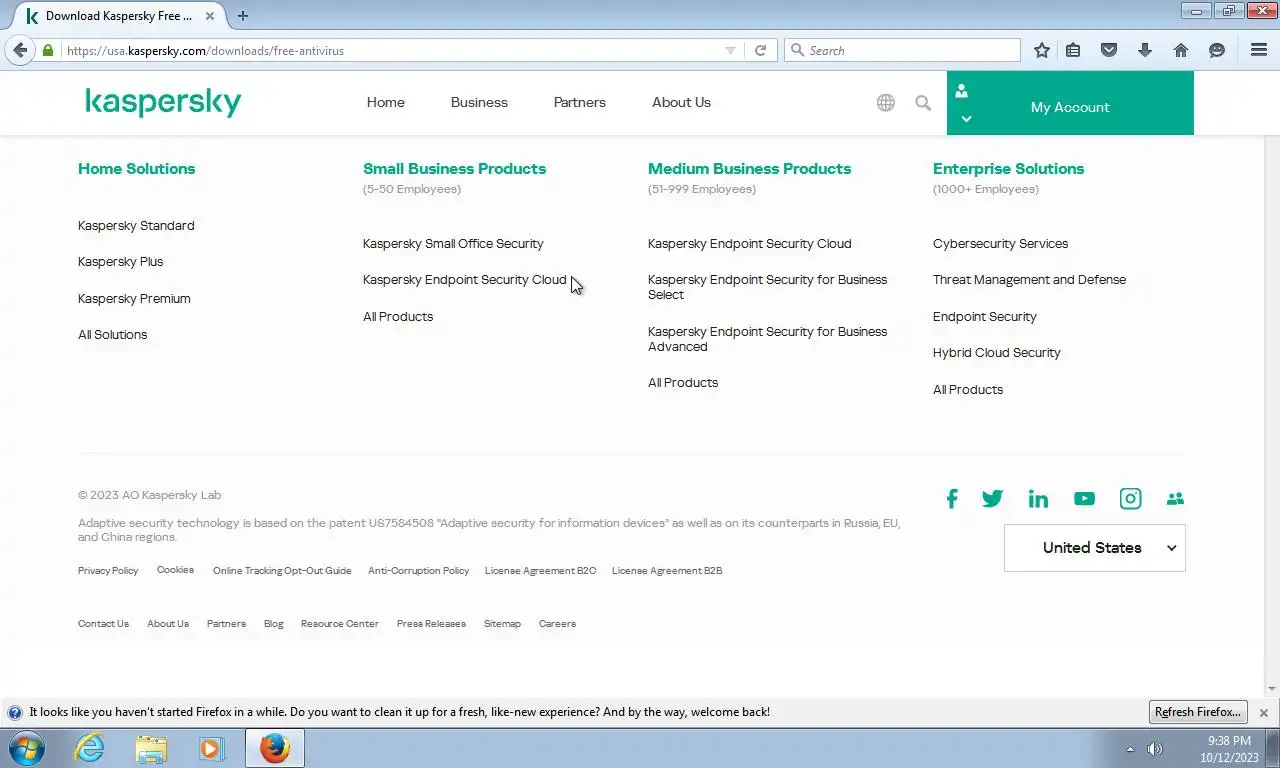Open the globe region selector icon
The height and width of the screenshot is (768, 1280).
pyautogui.click(x=886, y=103)
